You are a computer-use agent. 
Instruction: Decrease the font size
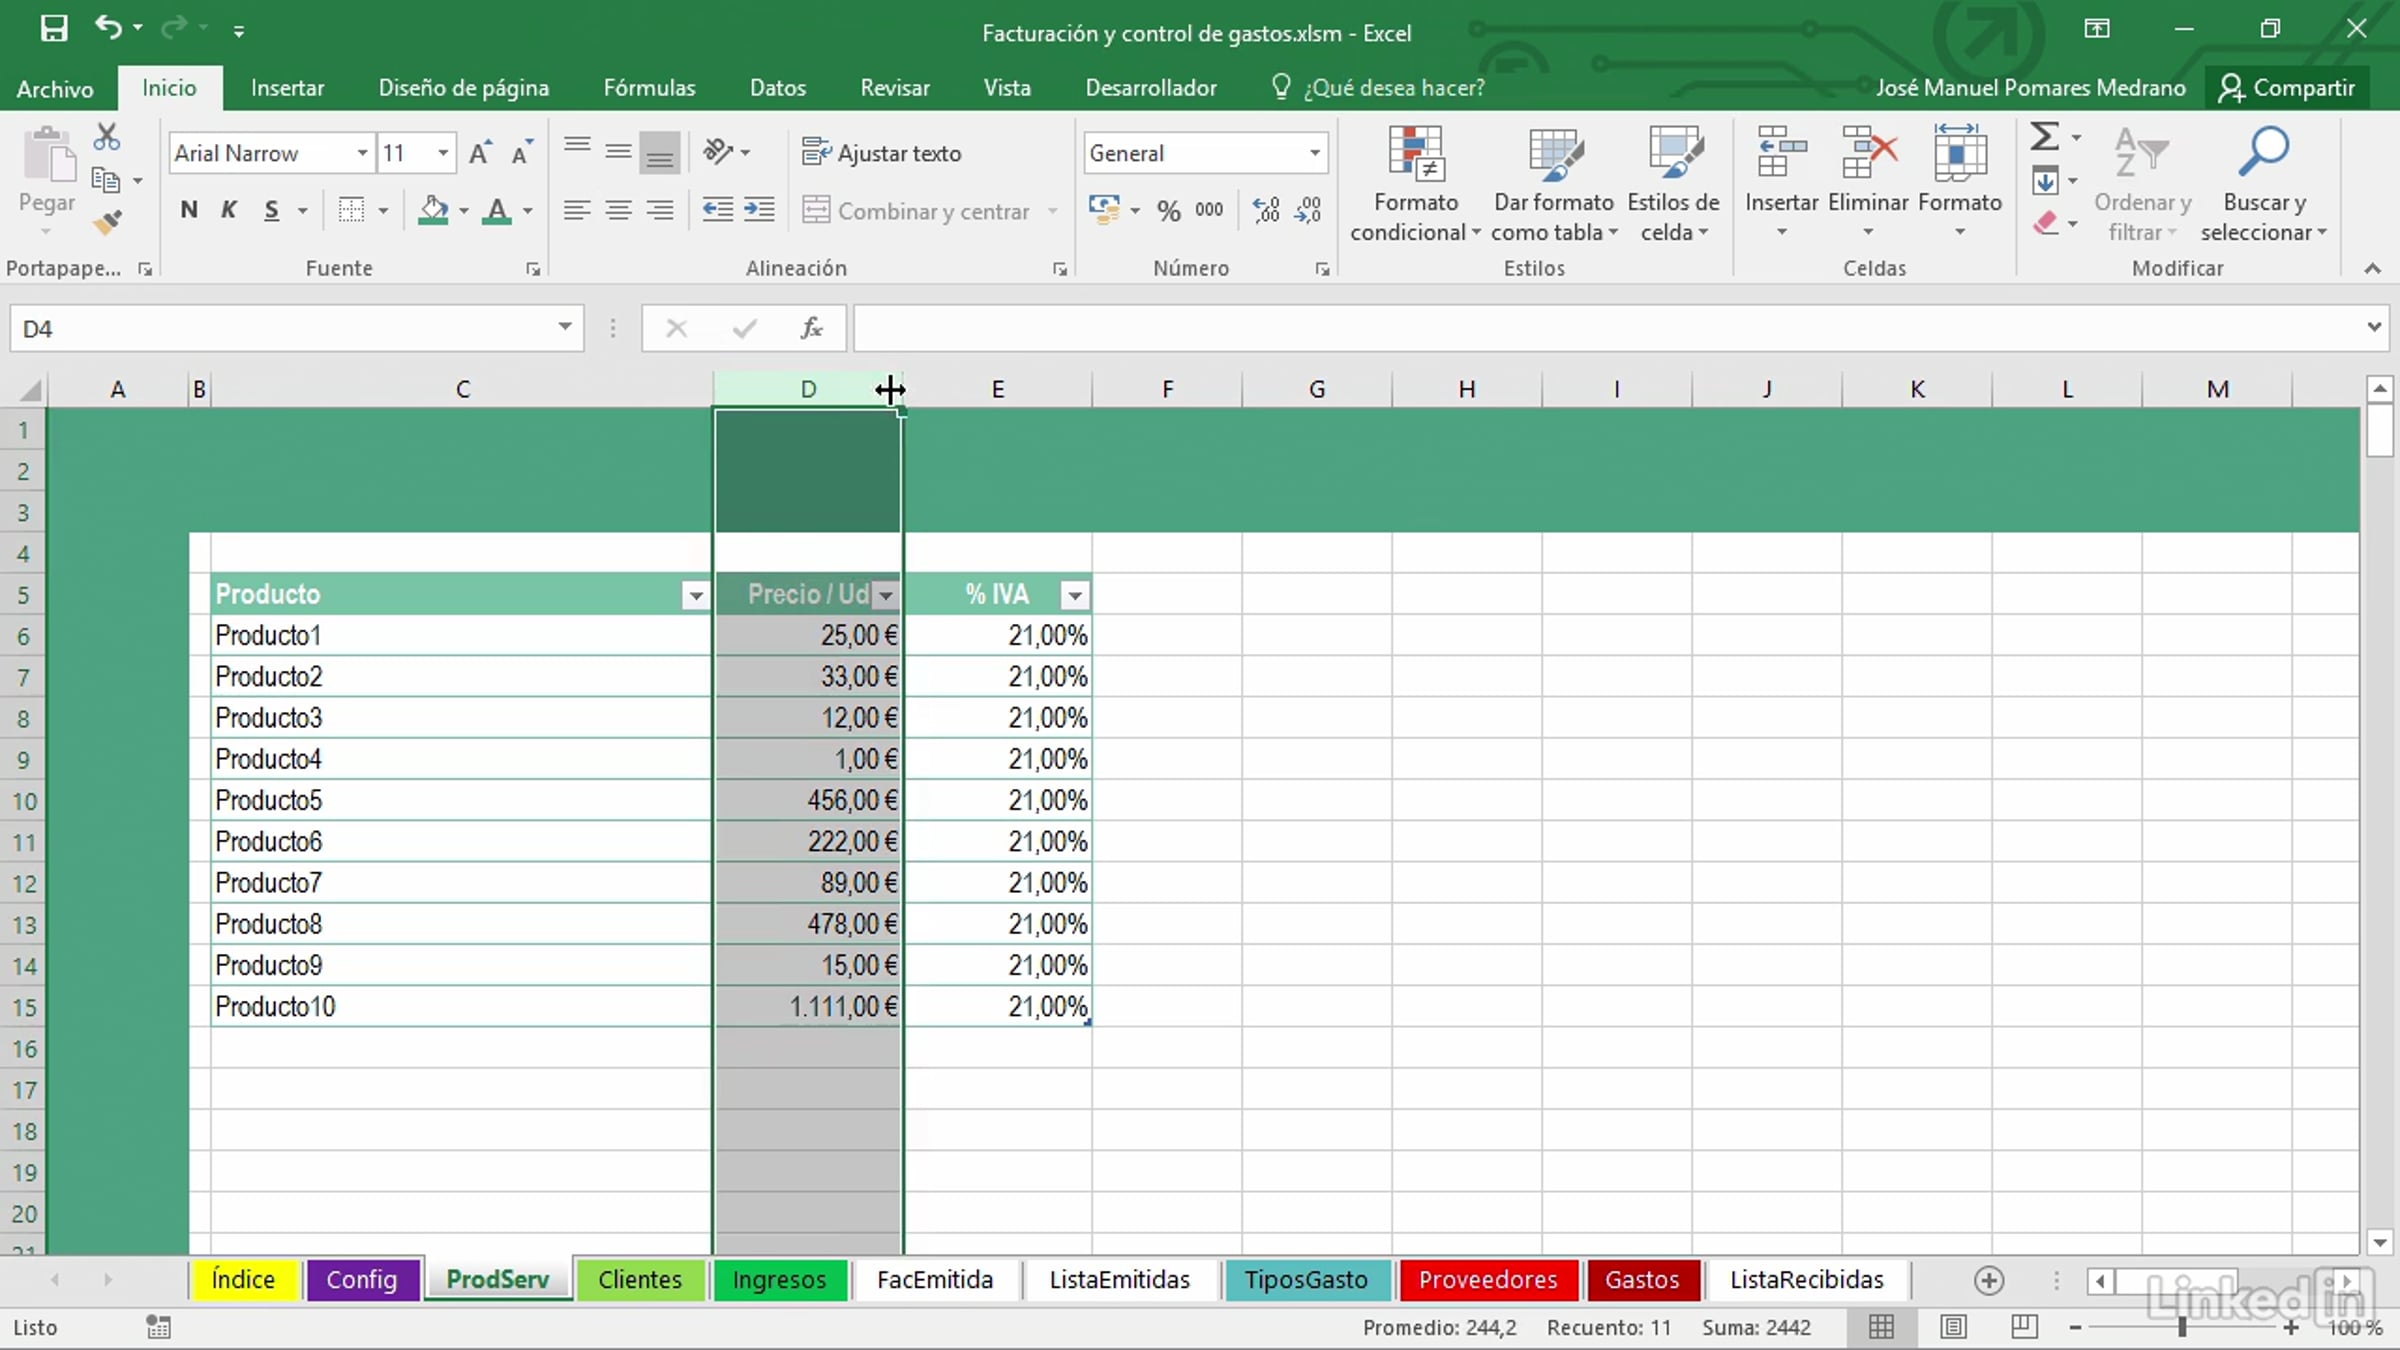pos(521,153)
